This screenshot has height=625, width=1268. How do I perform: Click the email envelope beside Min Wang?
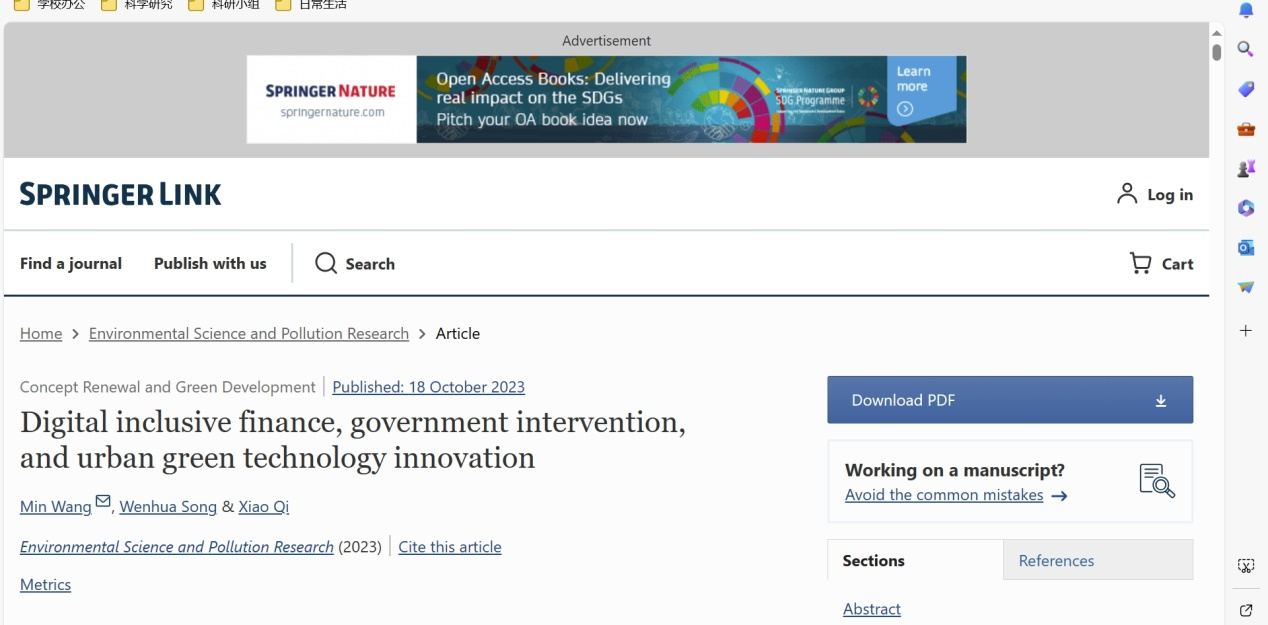103,501
